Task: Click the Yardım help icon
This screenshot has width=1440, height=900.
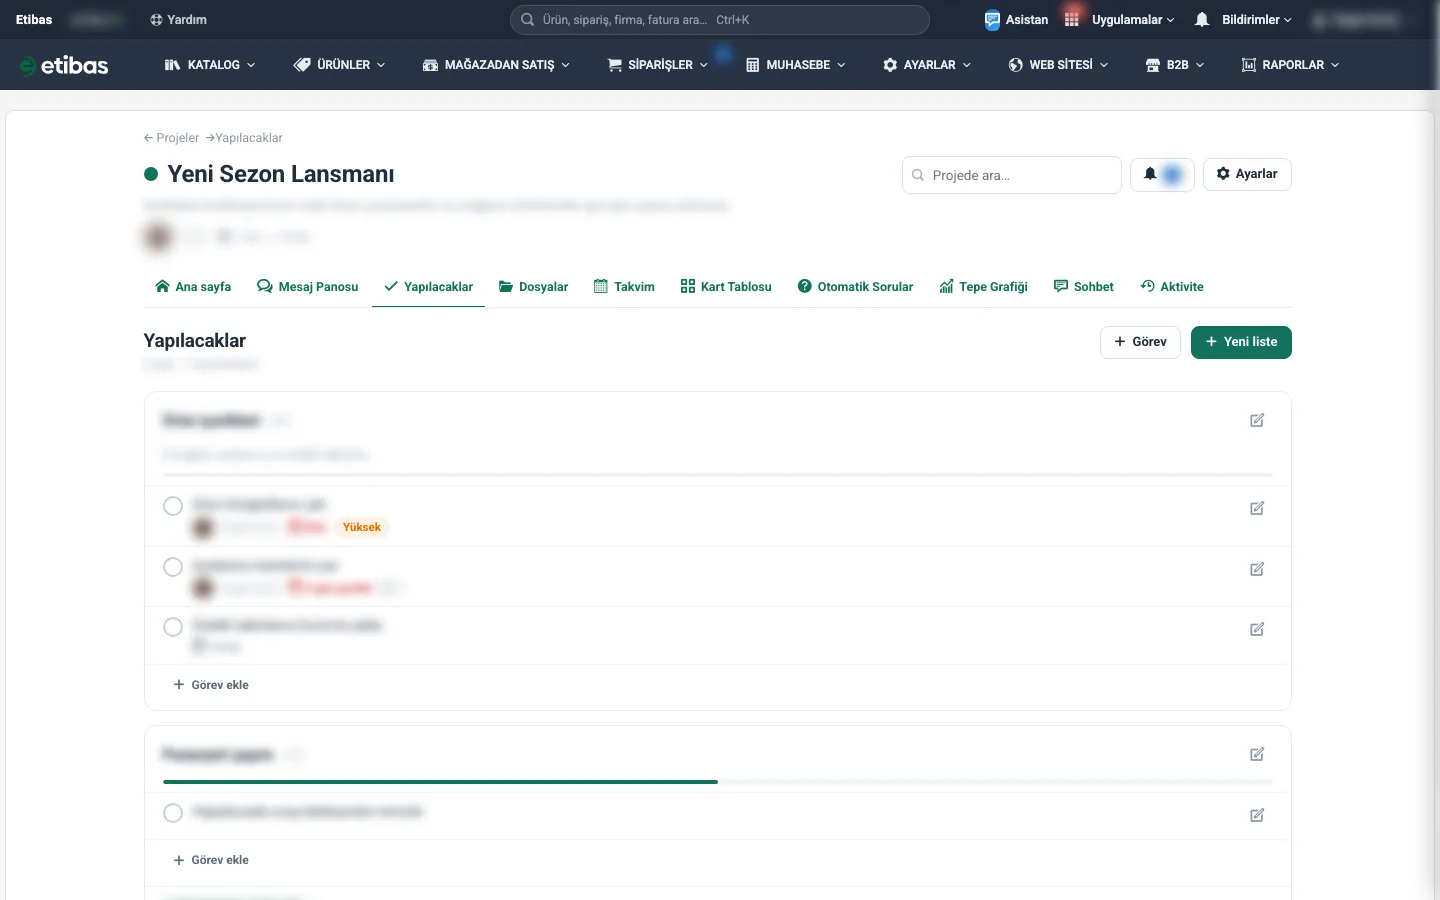Action: click(x=156, y=20)
